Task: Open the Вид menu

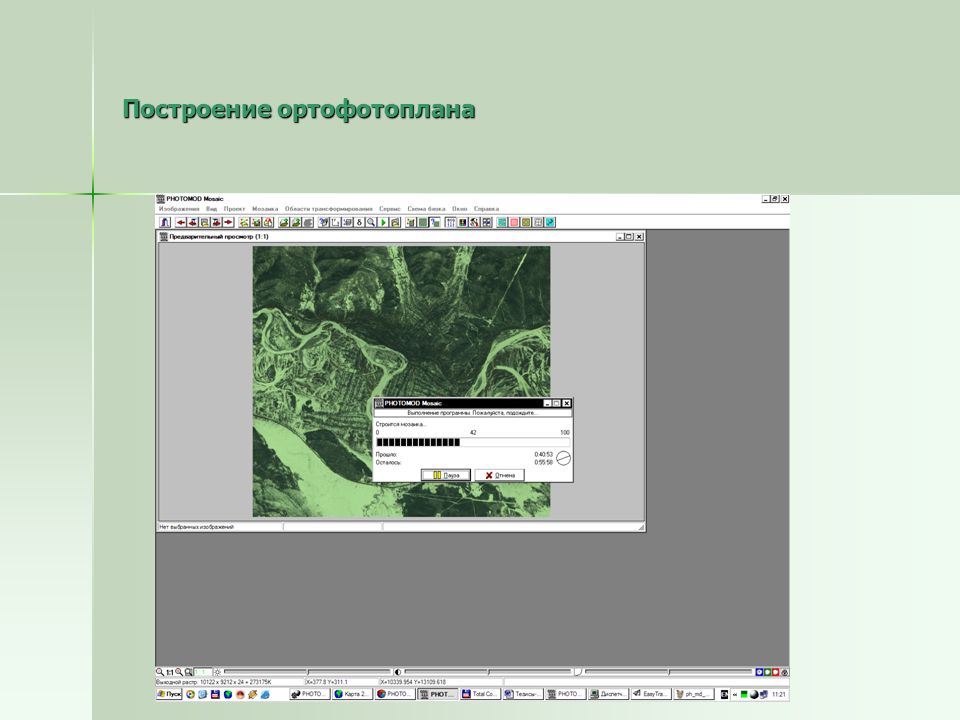Action: pyautogui.click(x=211, y=209)
